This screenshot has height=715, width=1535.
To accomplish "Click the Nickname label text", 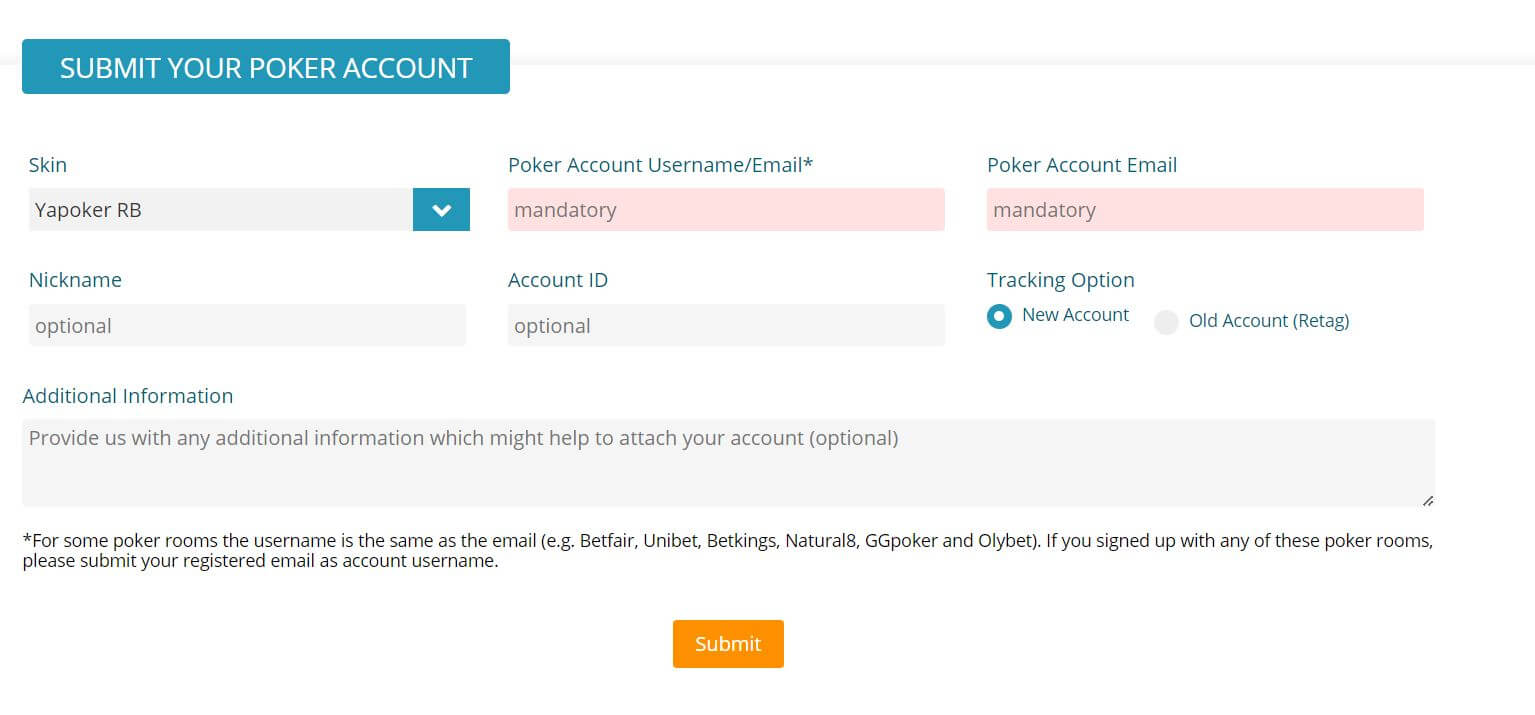I will (75, 280).
